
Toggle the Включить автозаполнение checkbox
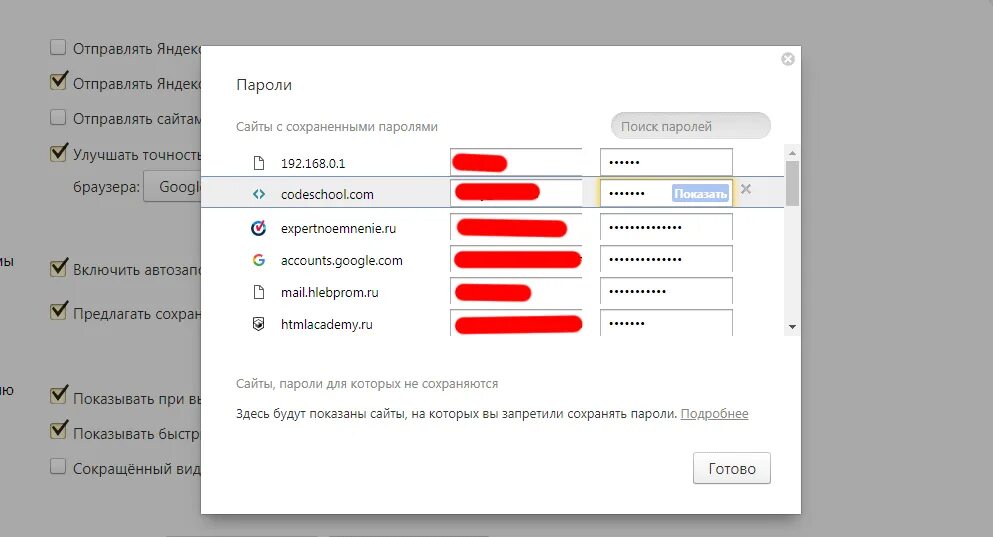[x=58, y=268]
